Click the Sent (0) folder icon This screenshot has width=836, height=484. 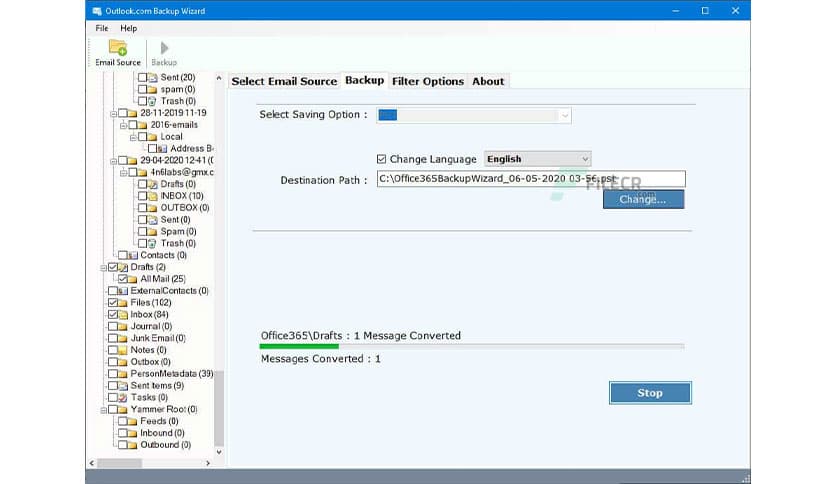click(x=152, y=220)
